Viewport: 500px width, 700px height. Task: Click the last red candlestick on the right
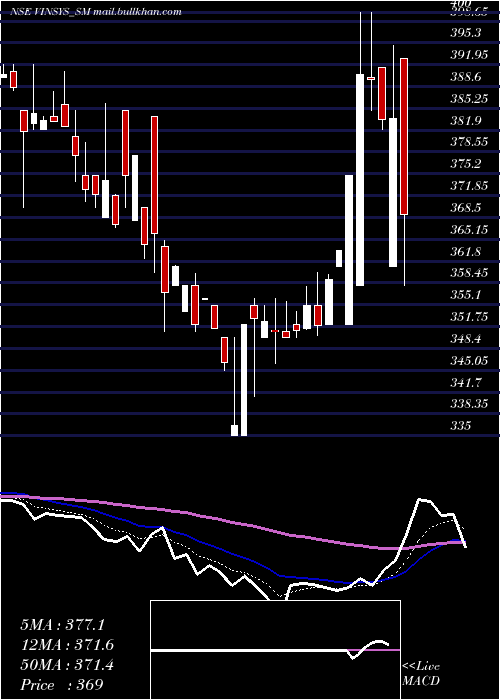[404, 136]
